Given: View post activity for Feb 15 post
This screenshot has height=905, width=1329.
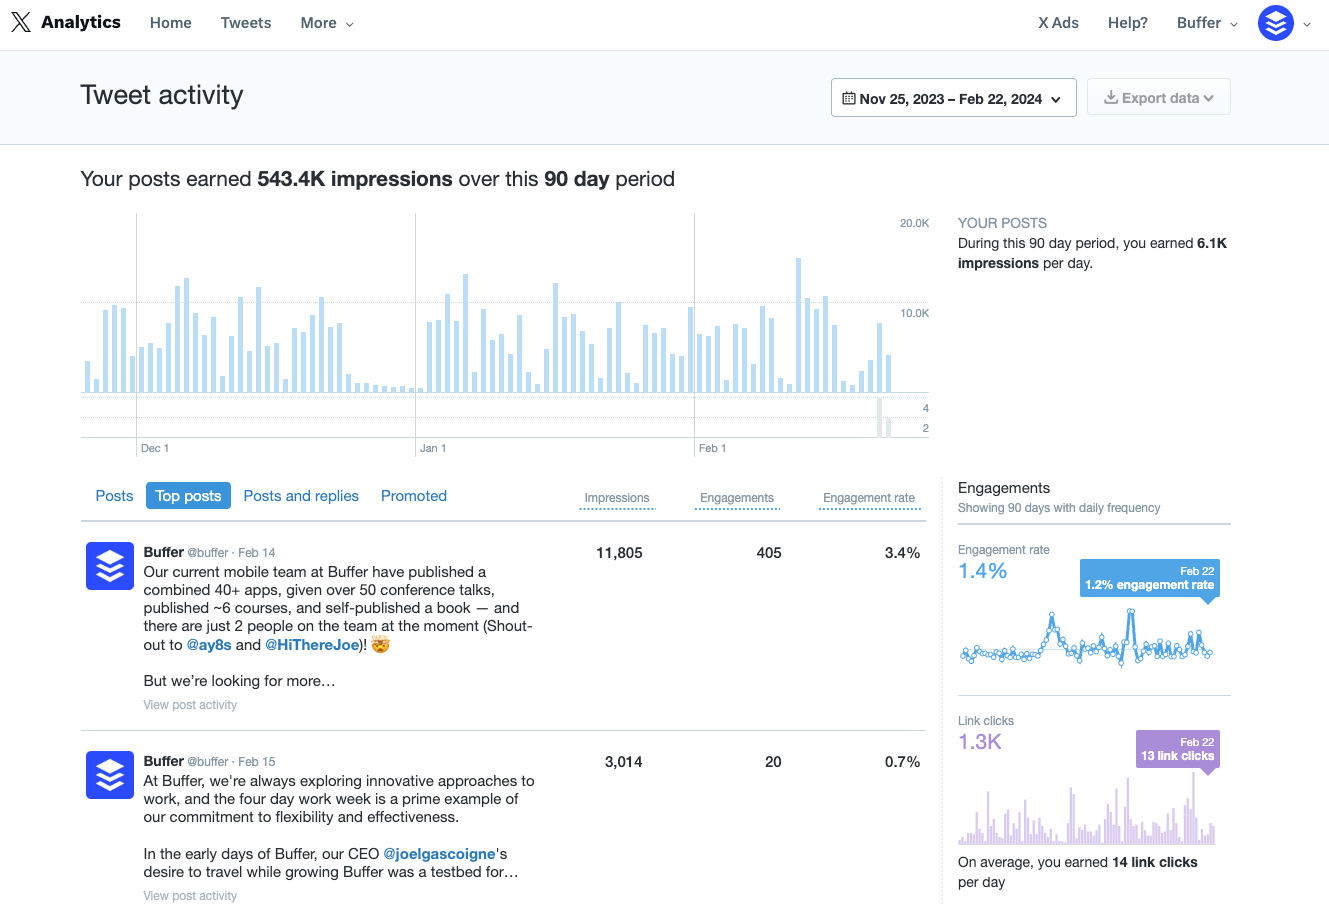Looking at the screenshot, I should [x=190, y=896].
